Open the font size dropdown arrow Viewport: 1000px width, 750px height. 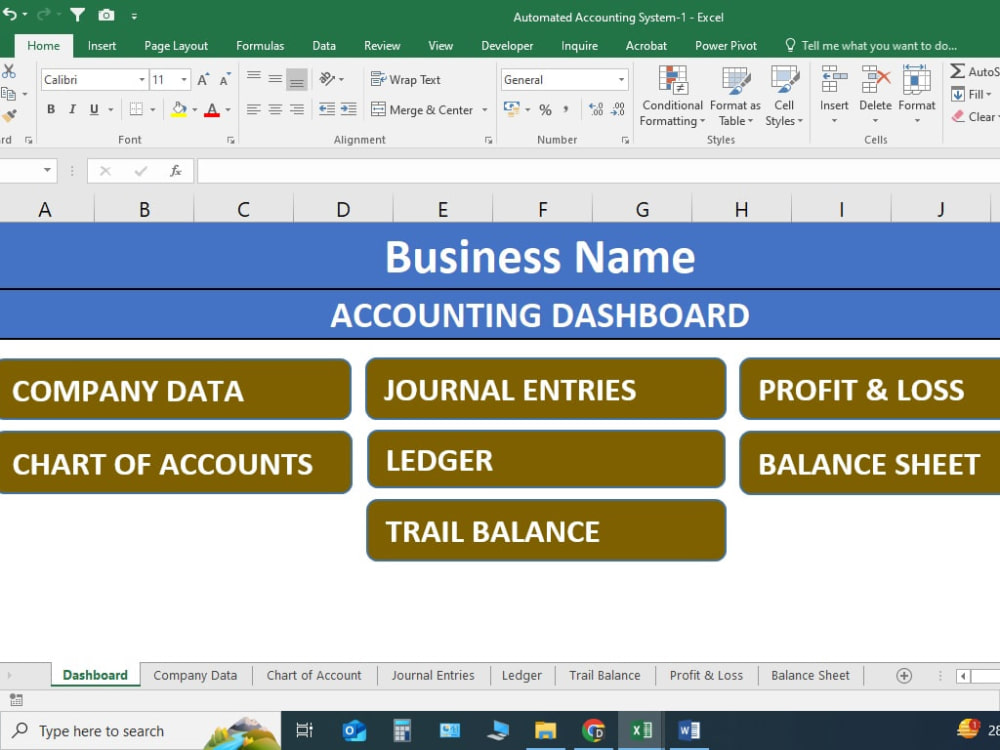point(184,80)
